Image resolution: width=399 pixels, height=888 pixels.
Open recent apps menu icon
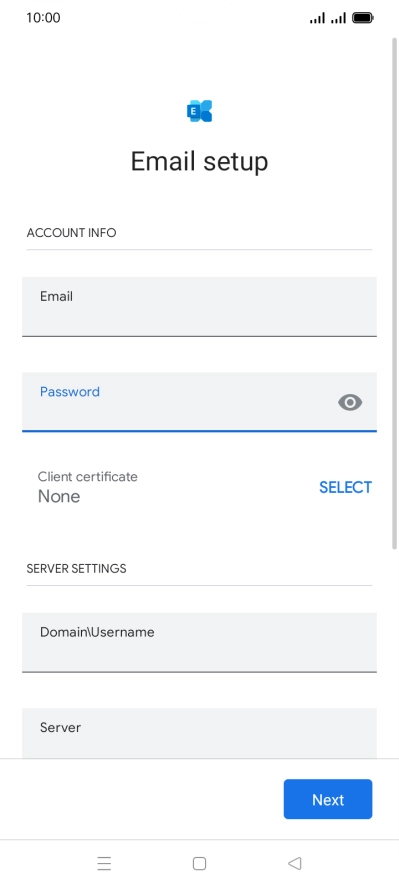point(104,863)
